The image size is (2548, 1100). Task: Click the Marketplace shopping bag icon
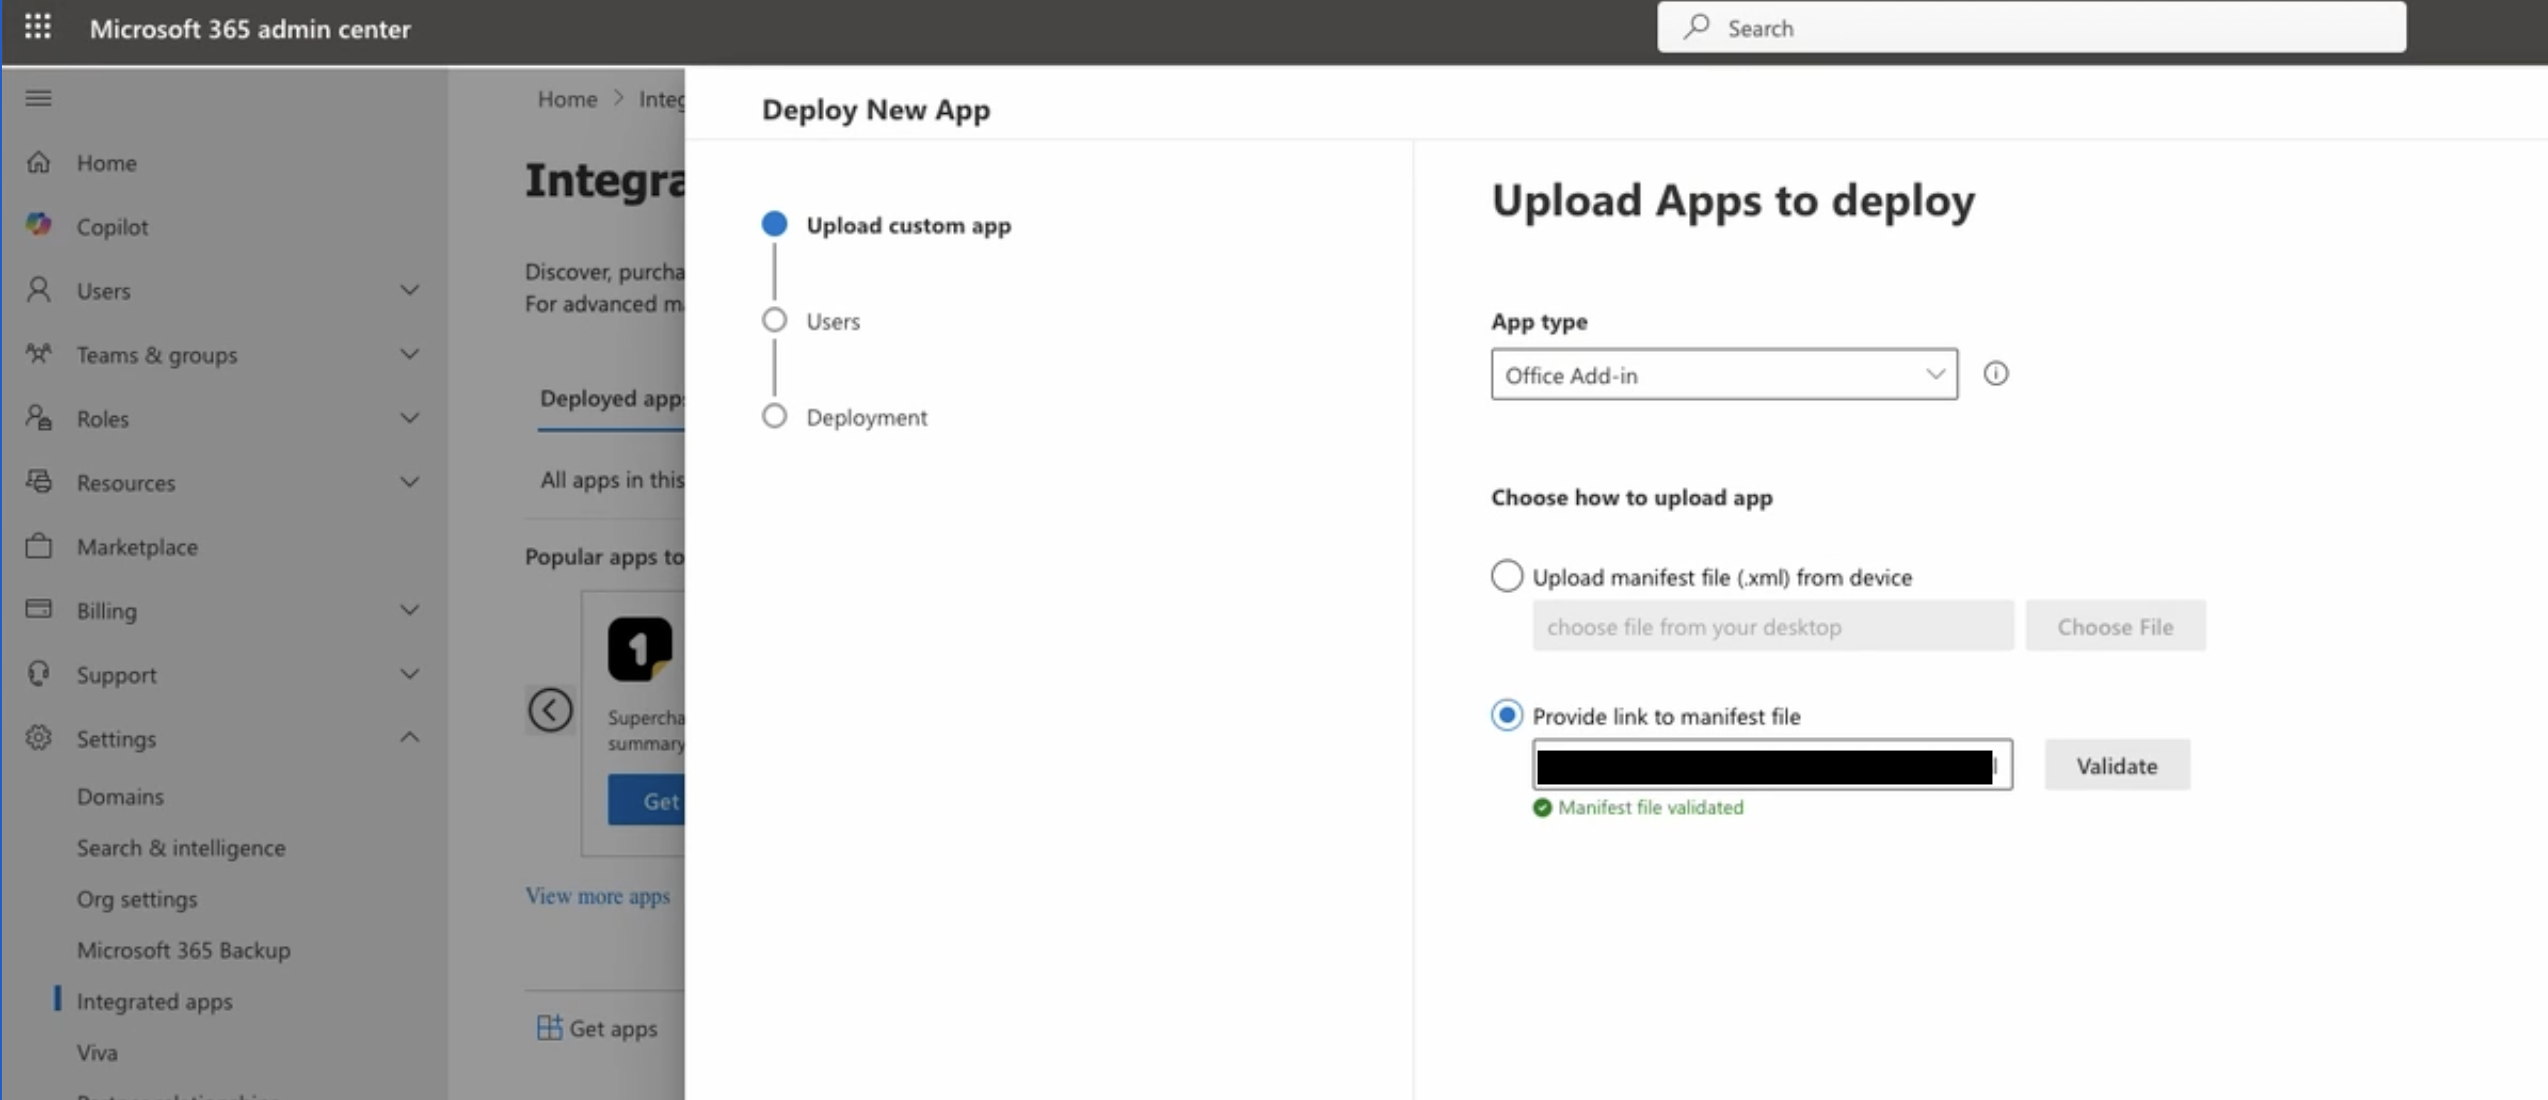click(x=38, y=546)
